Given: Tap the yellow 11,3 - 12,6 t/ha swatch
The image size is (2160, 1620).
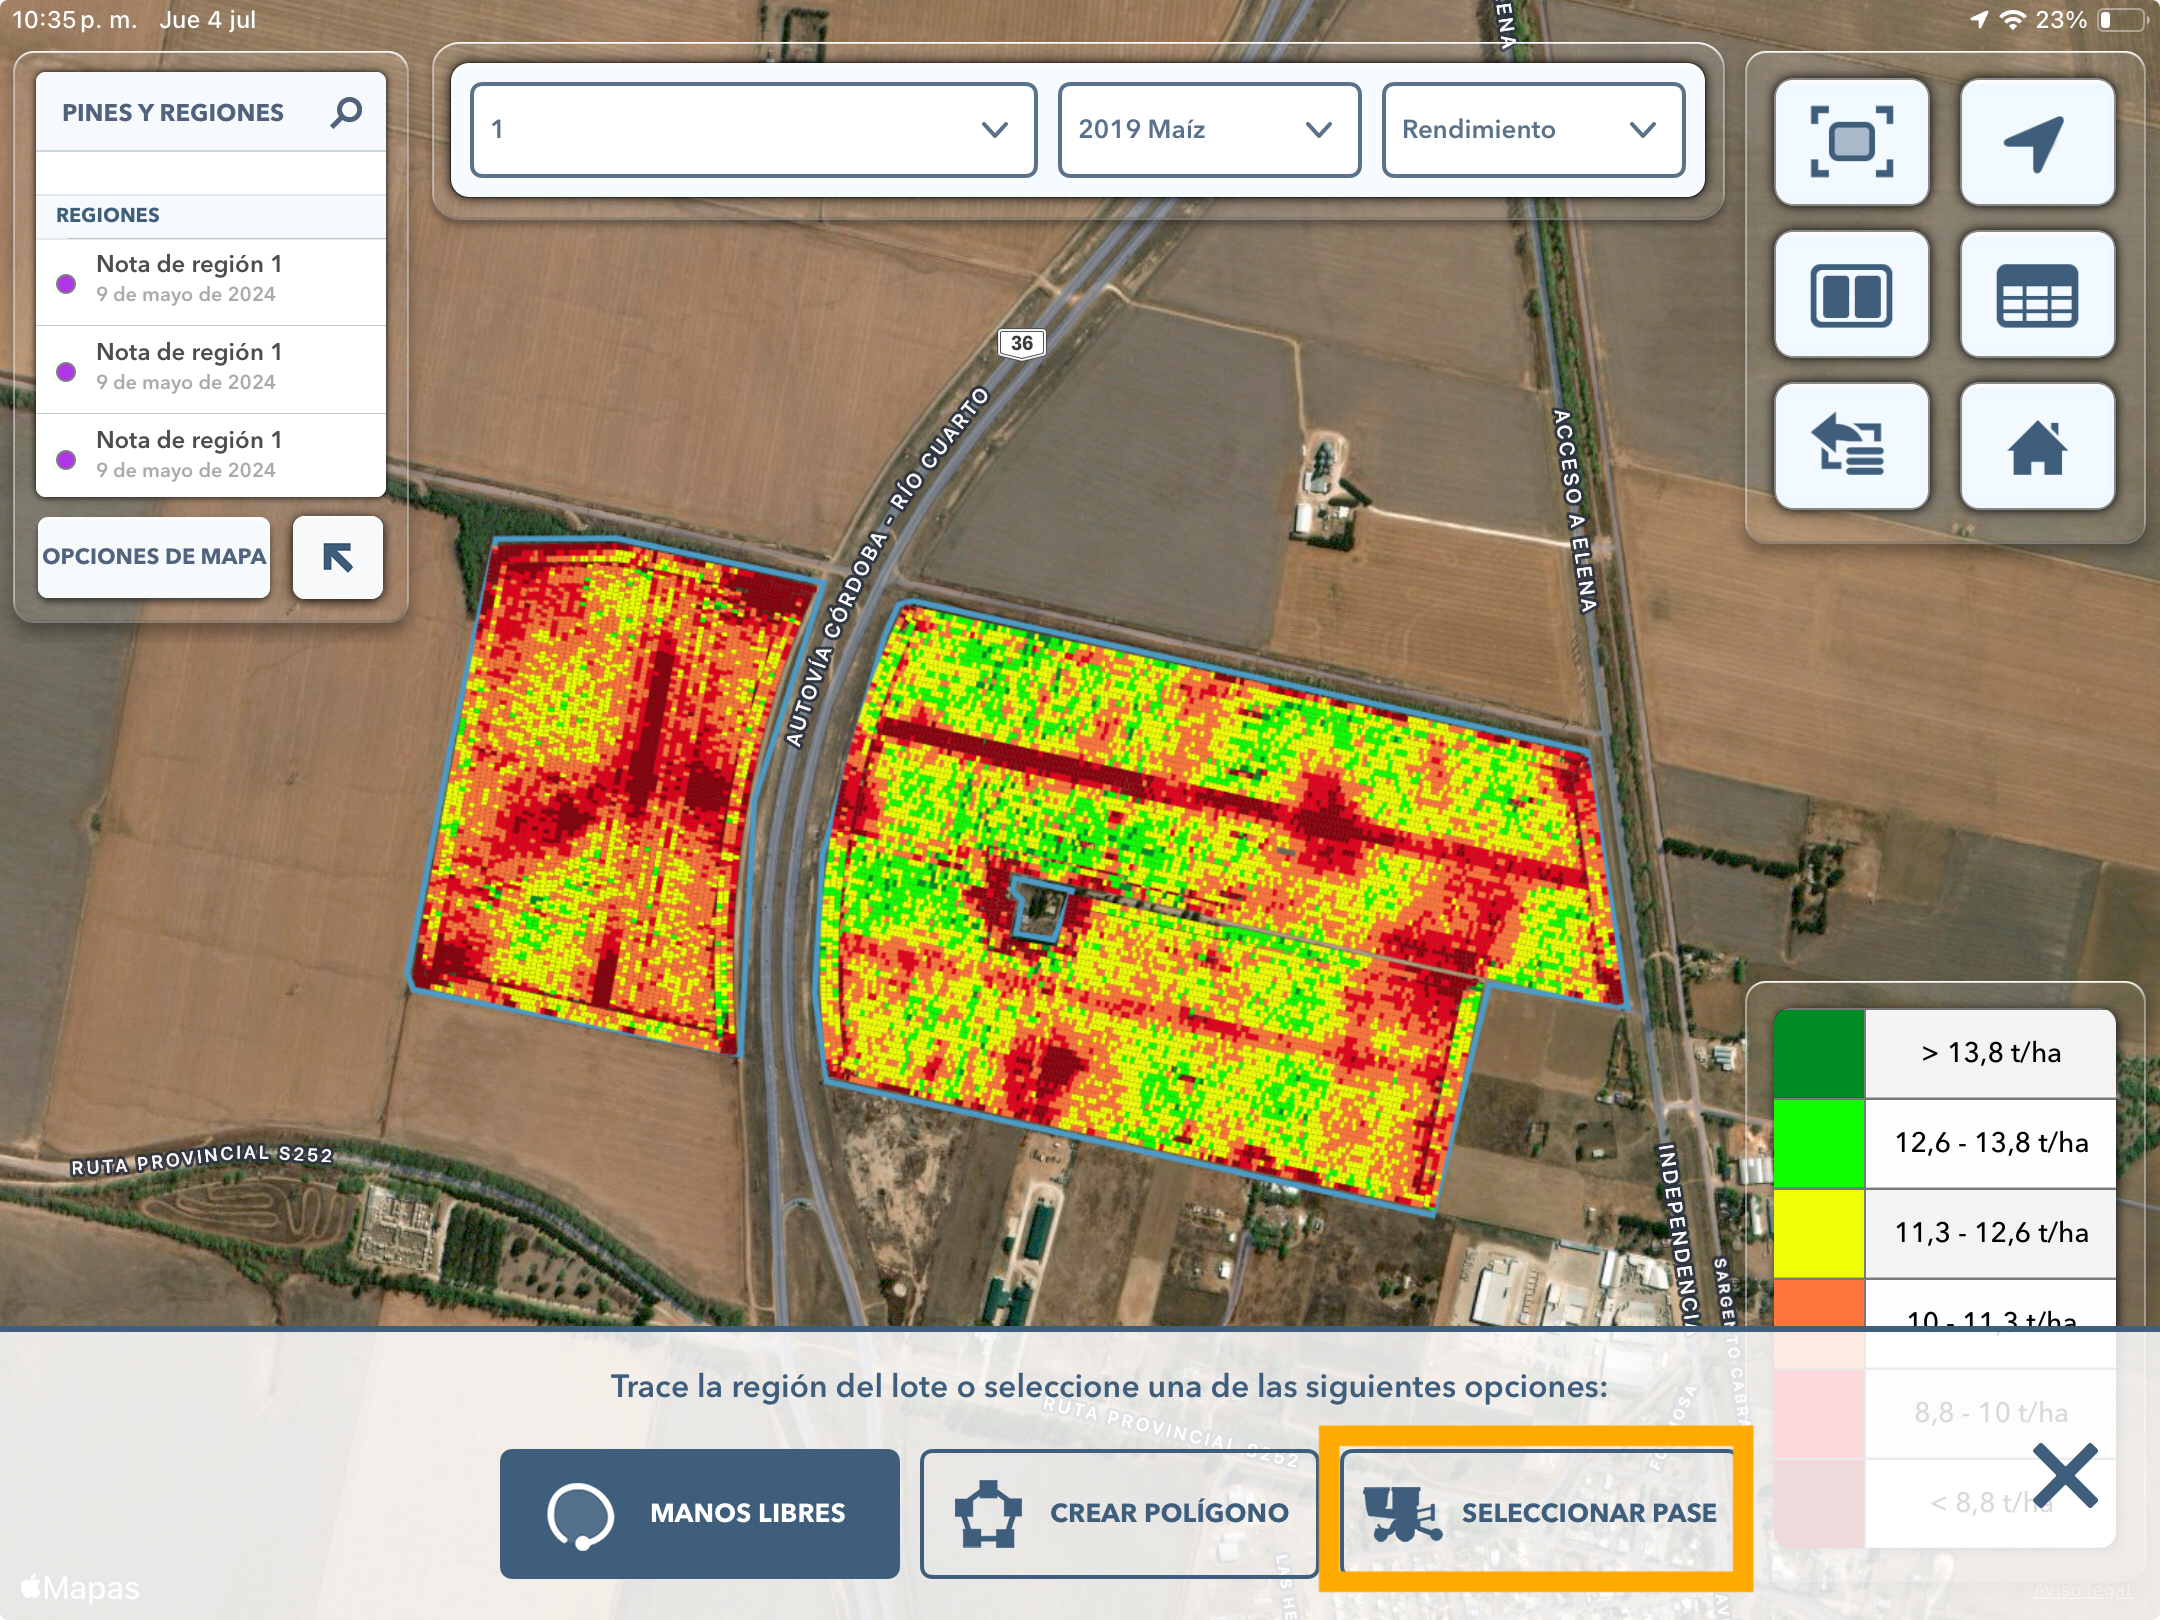Looking at the screenshot, I should pos(1819,1233).
